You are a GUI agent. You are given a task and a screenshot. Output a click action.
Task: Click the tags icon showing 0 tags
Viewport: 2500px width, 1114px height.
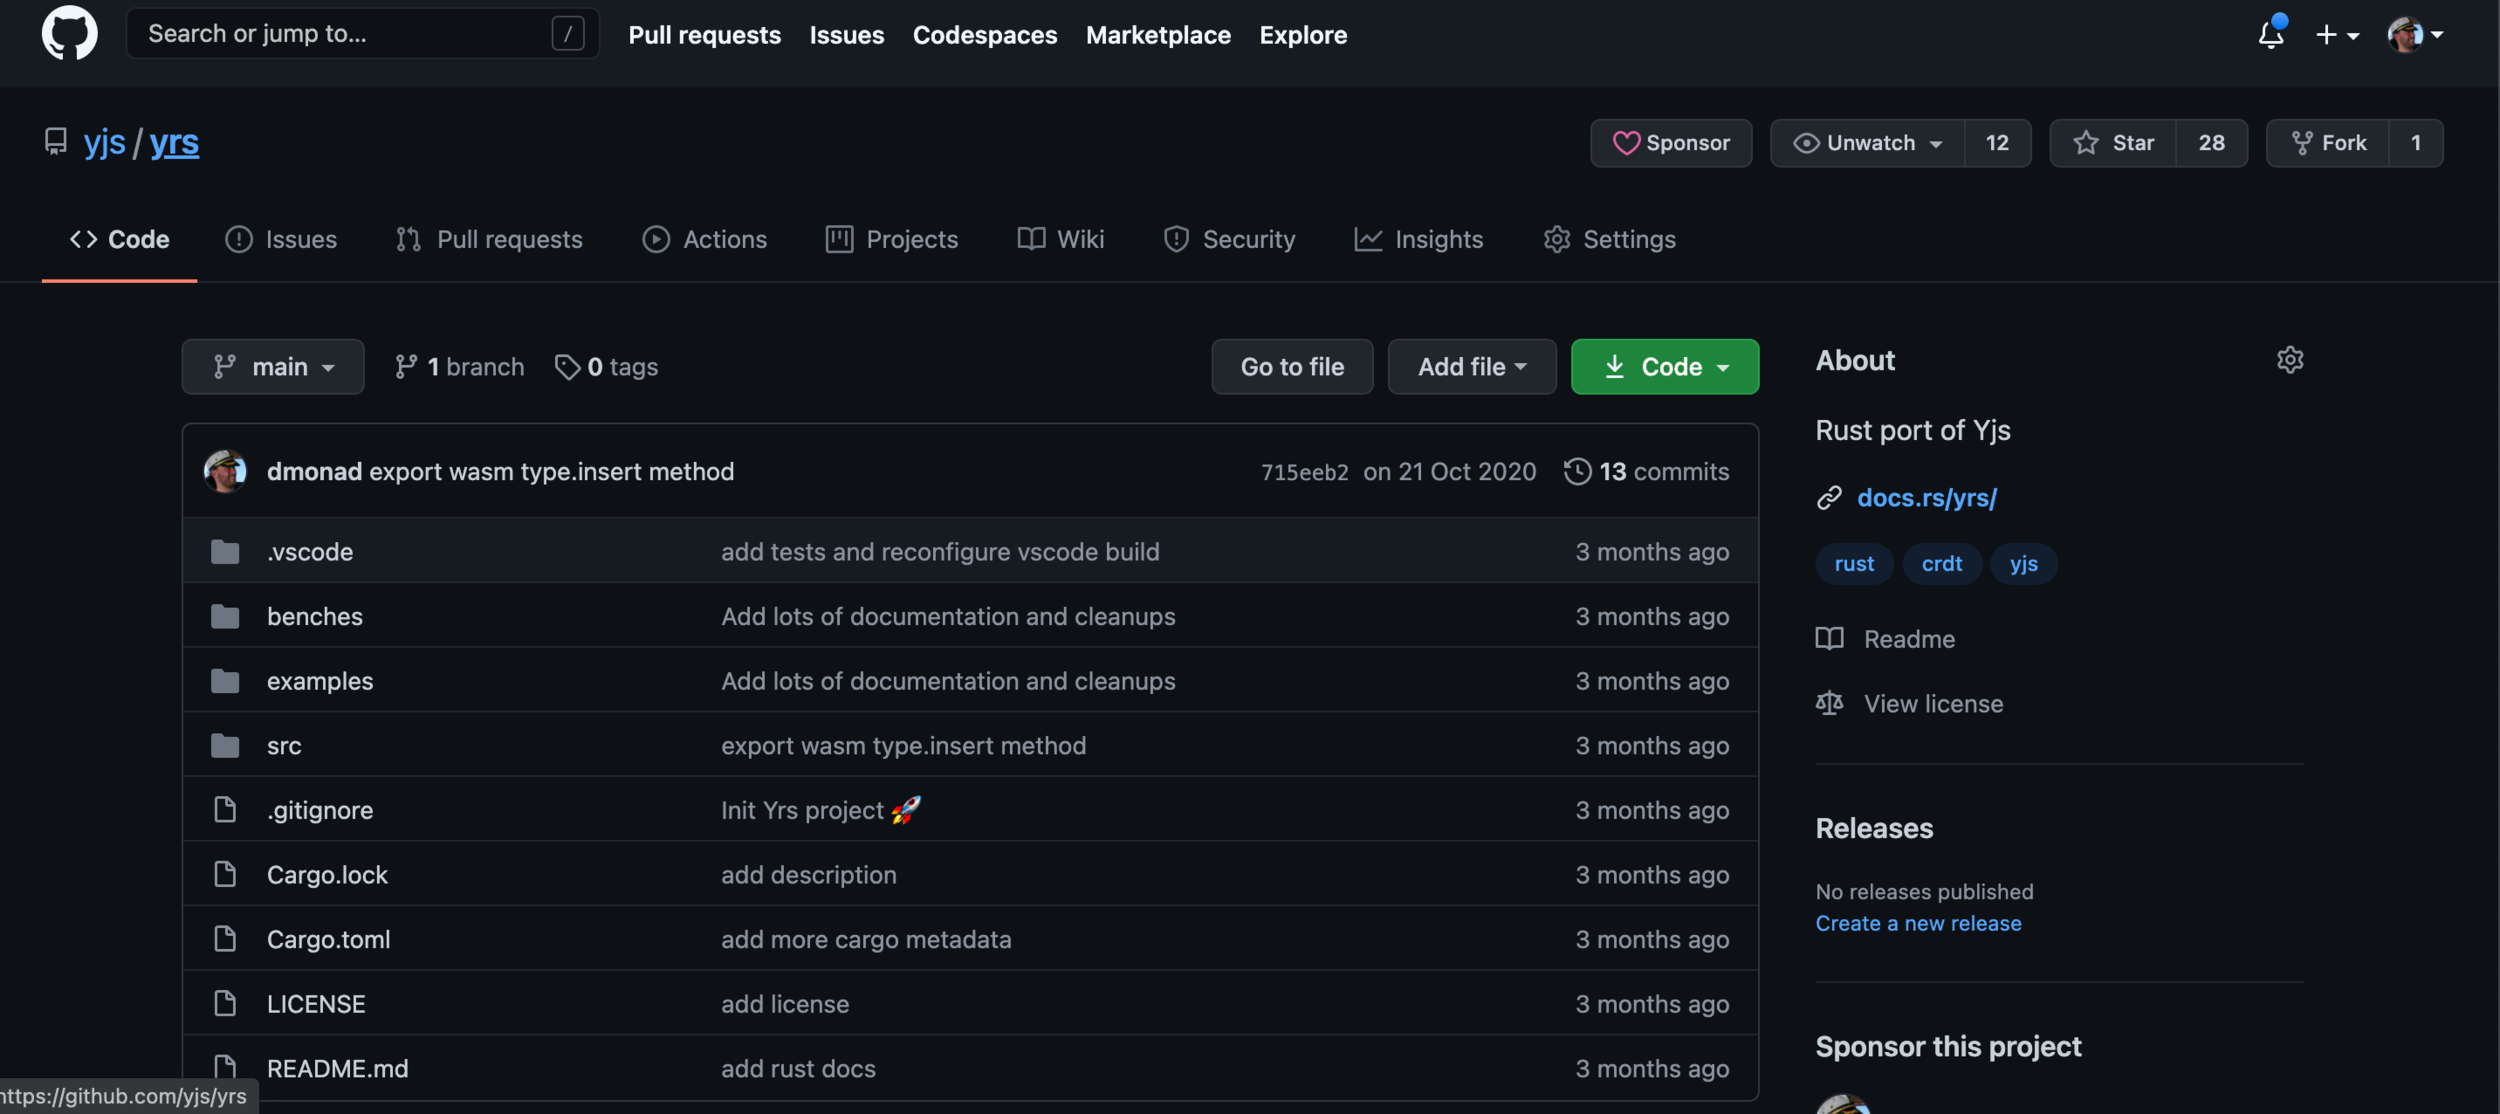(567, 367)
